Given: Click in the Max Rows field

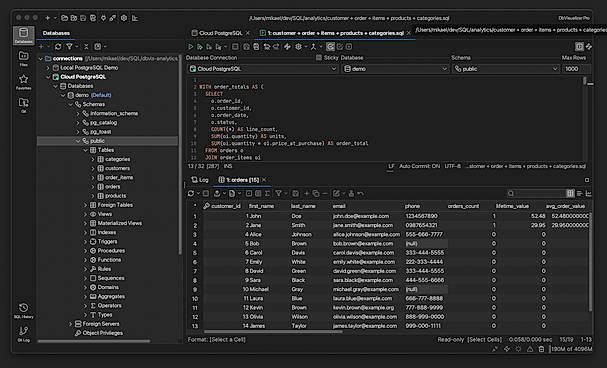Looking at the screenshot, I should [576, 69].
